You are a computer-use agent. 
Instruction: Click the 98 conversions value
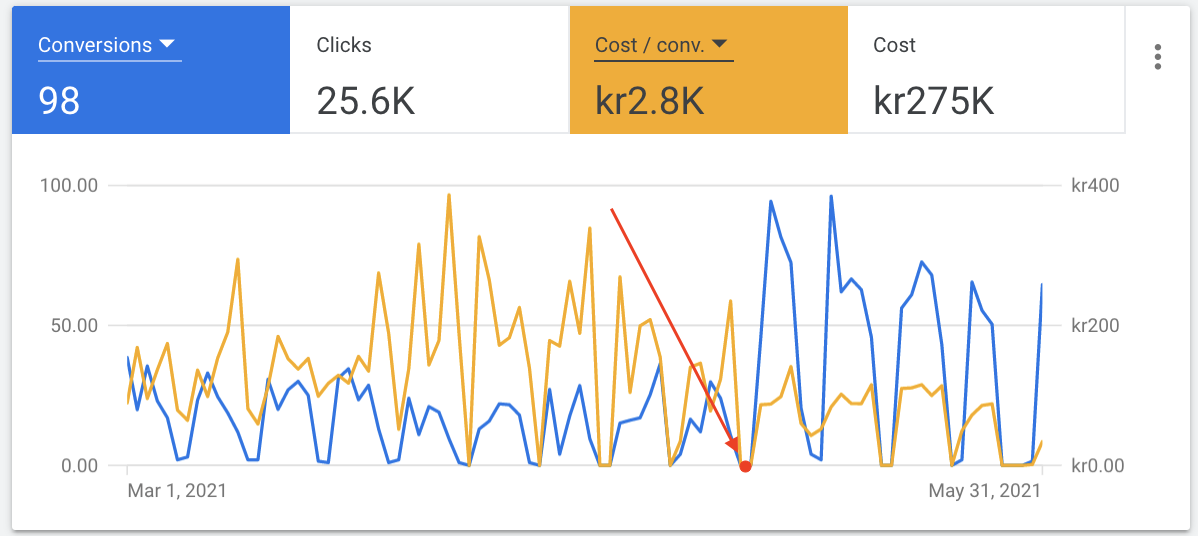pyautogui.click(x=59, y=100)
